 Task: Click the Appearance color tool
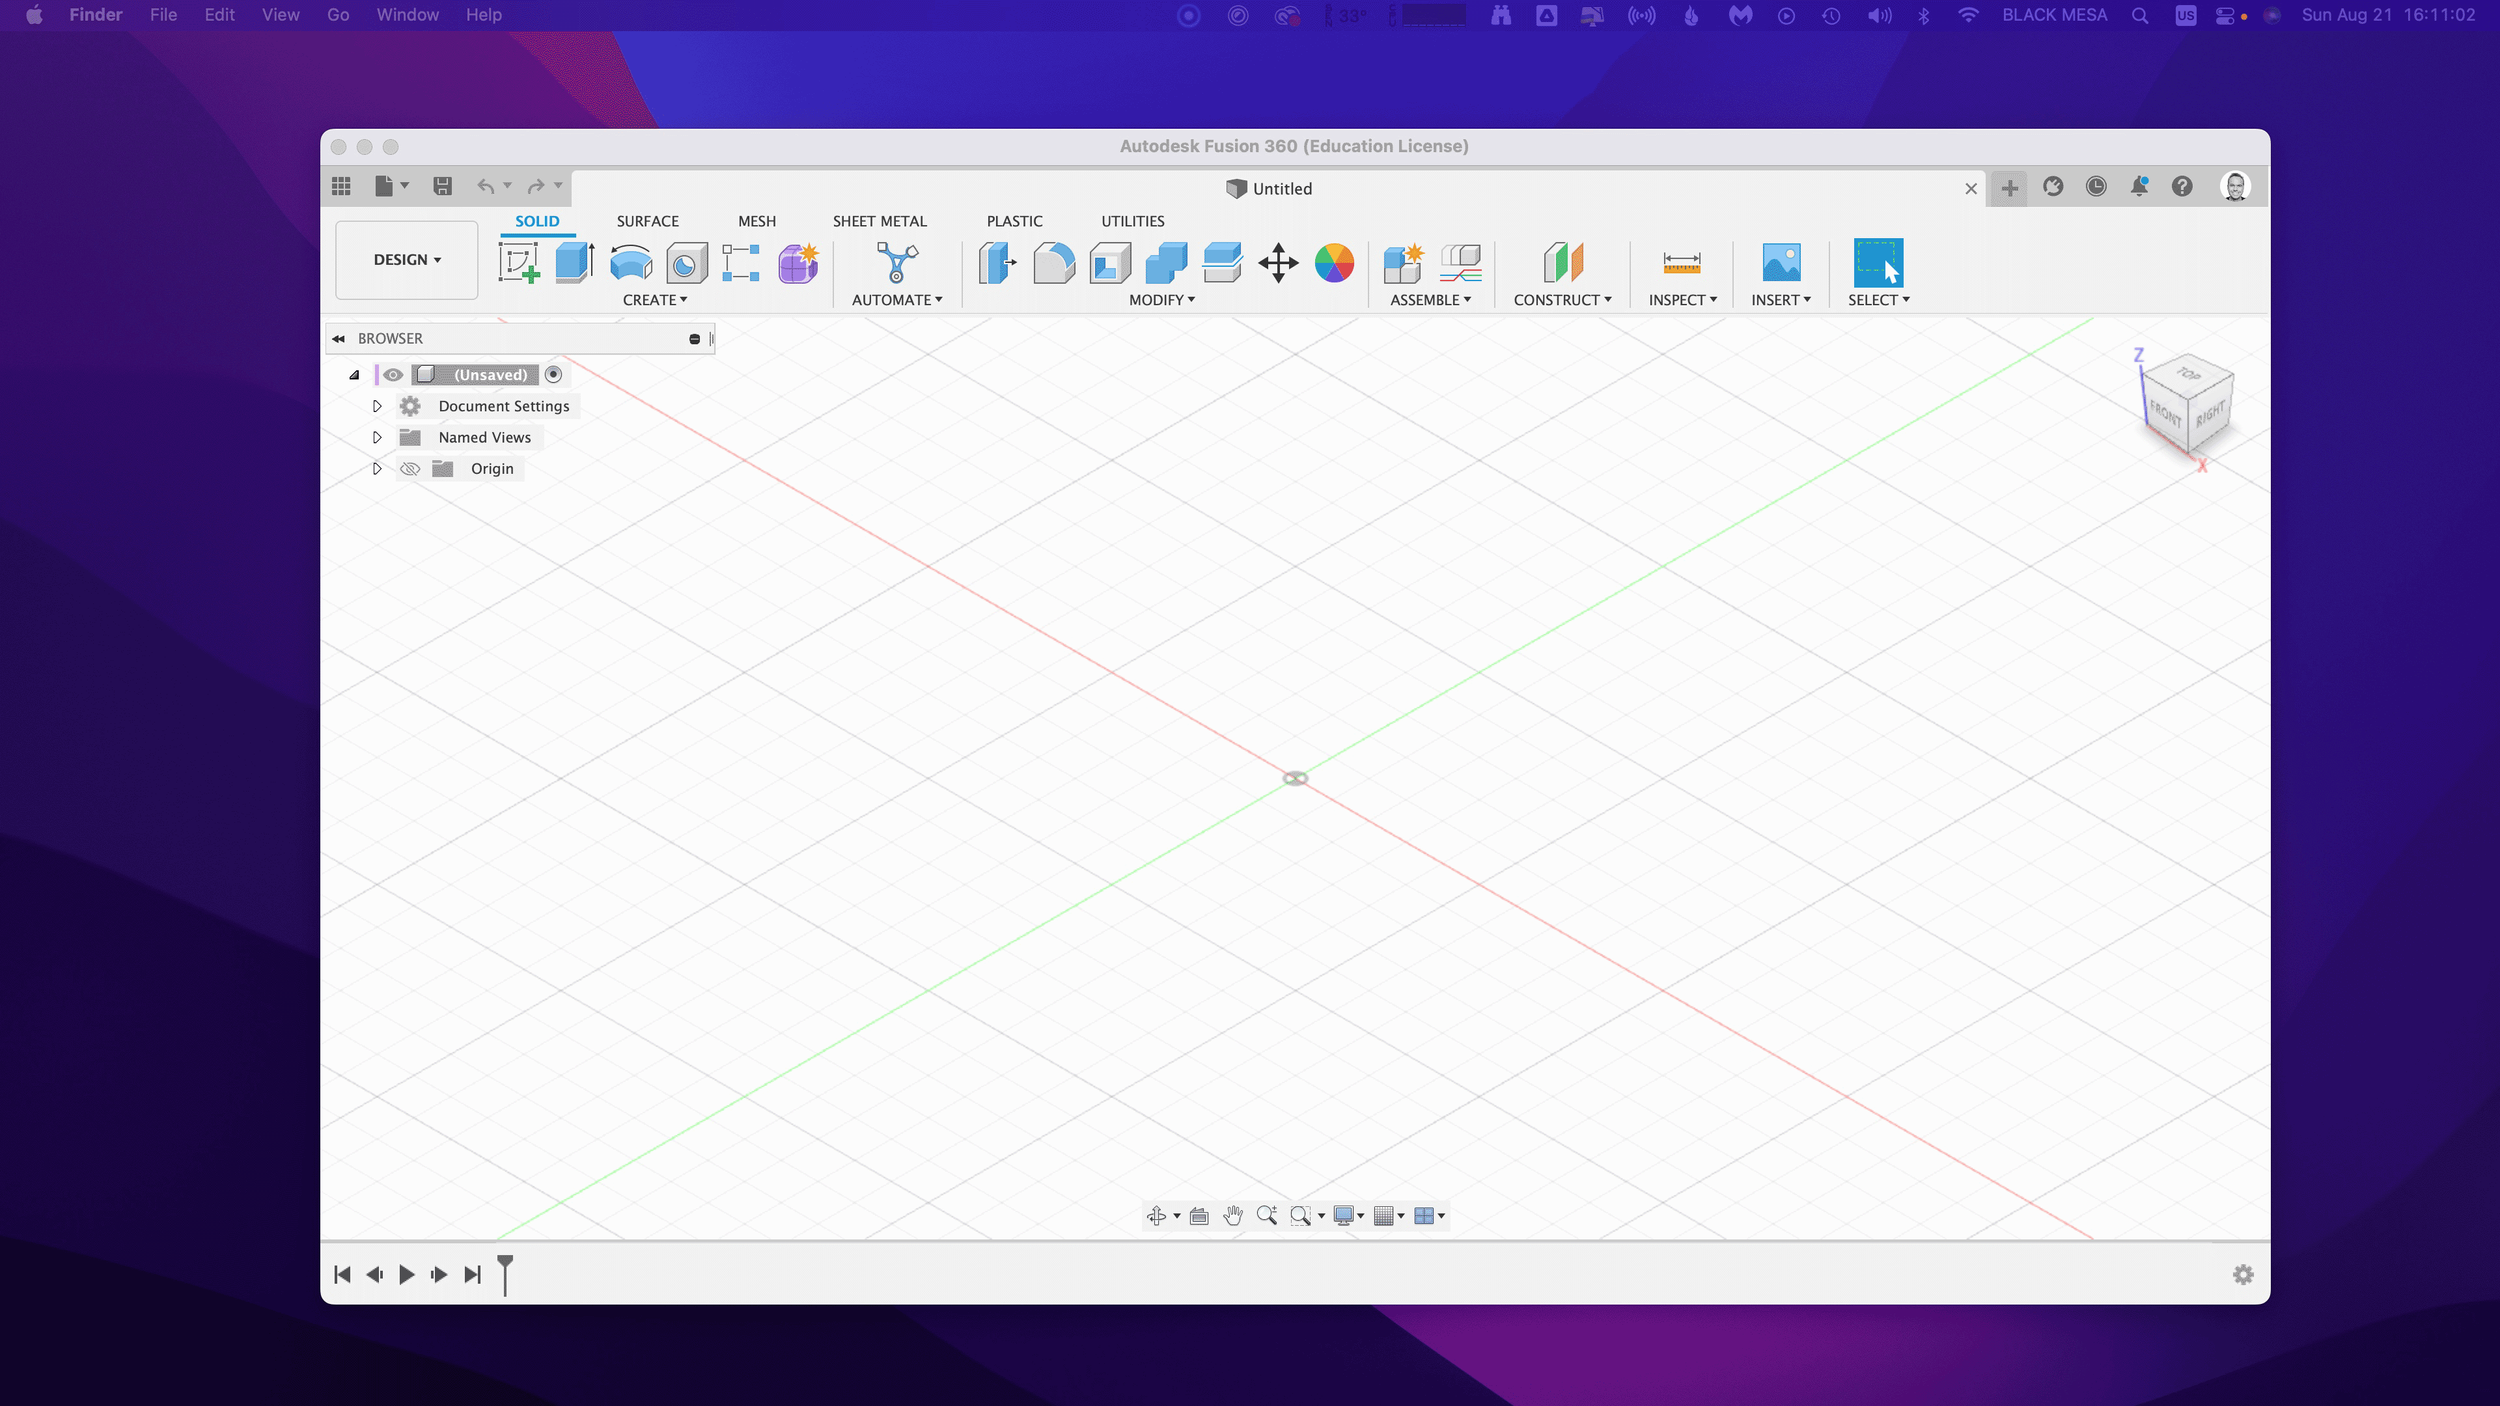tap(1334, 263)
